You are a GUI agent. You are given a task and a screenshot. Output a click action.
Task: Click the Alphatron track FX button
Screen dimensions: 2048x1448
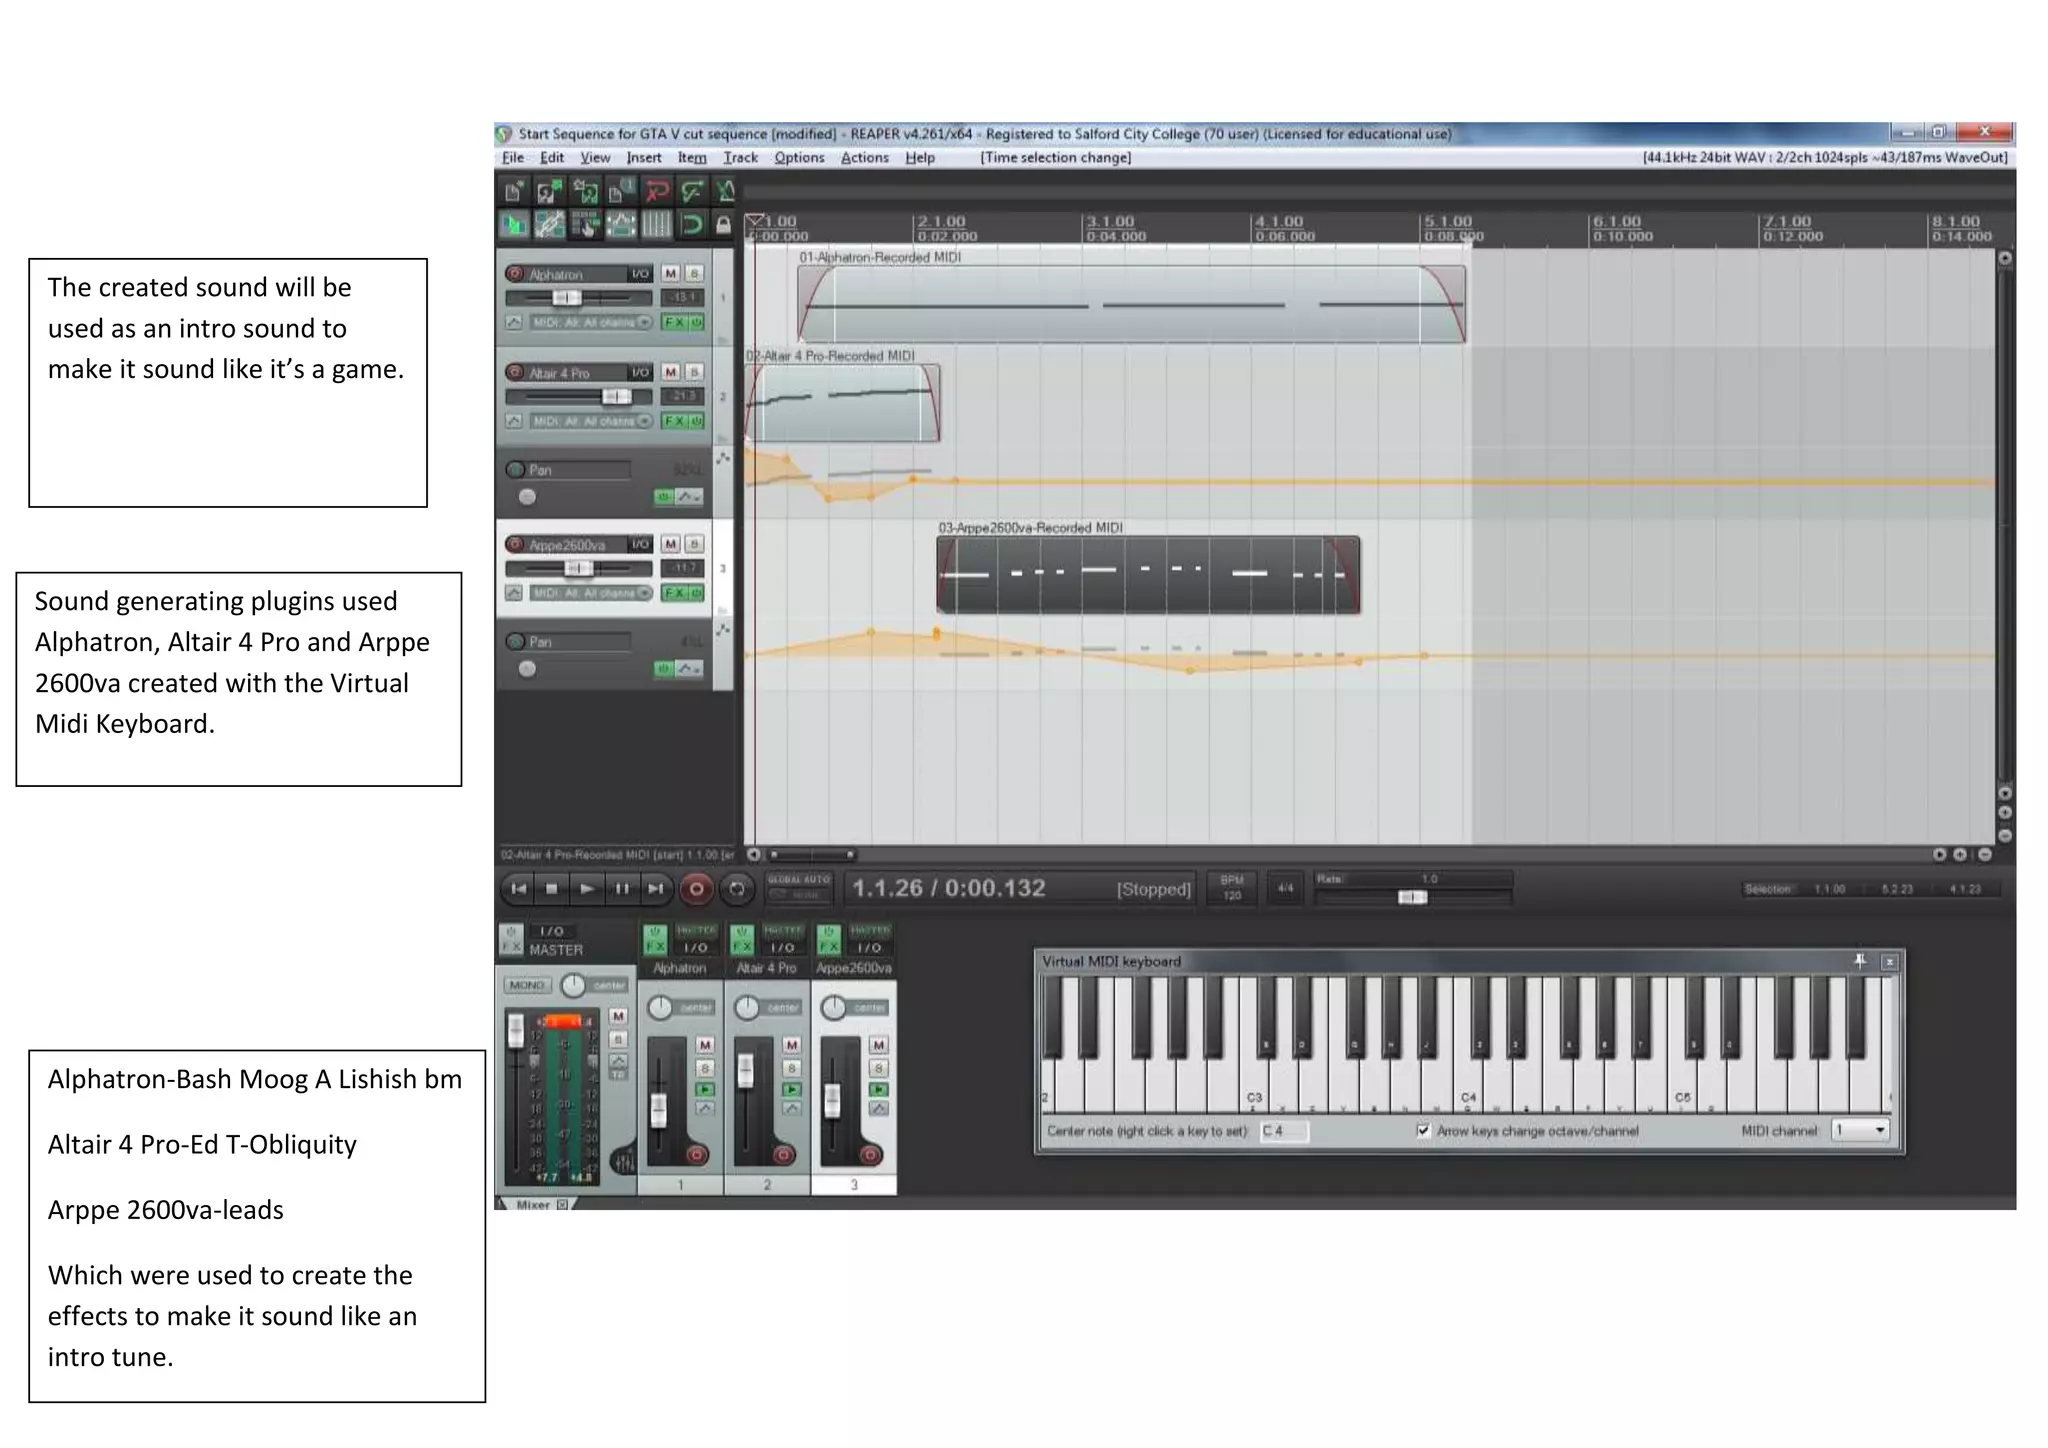click(x=674, y=322)
